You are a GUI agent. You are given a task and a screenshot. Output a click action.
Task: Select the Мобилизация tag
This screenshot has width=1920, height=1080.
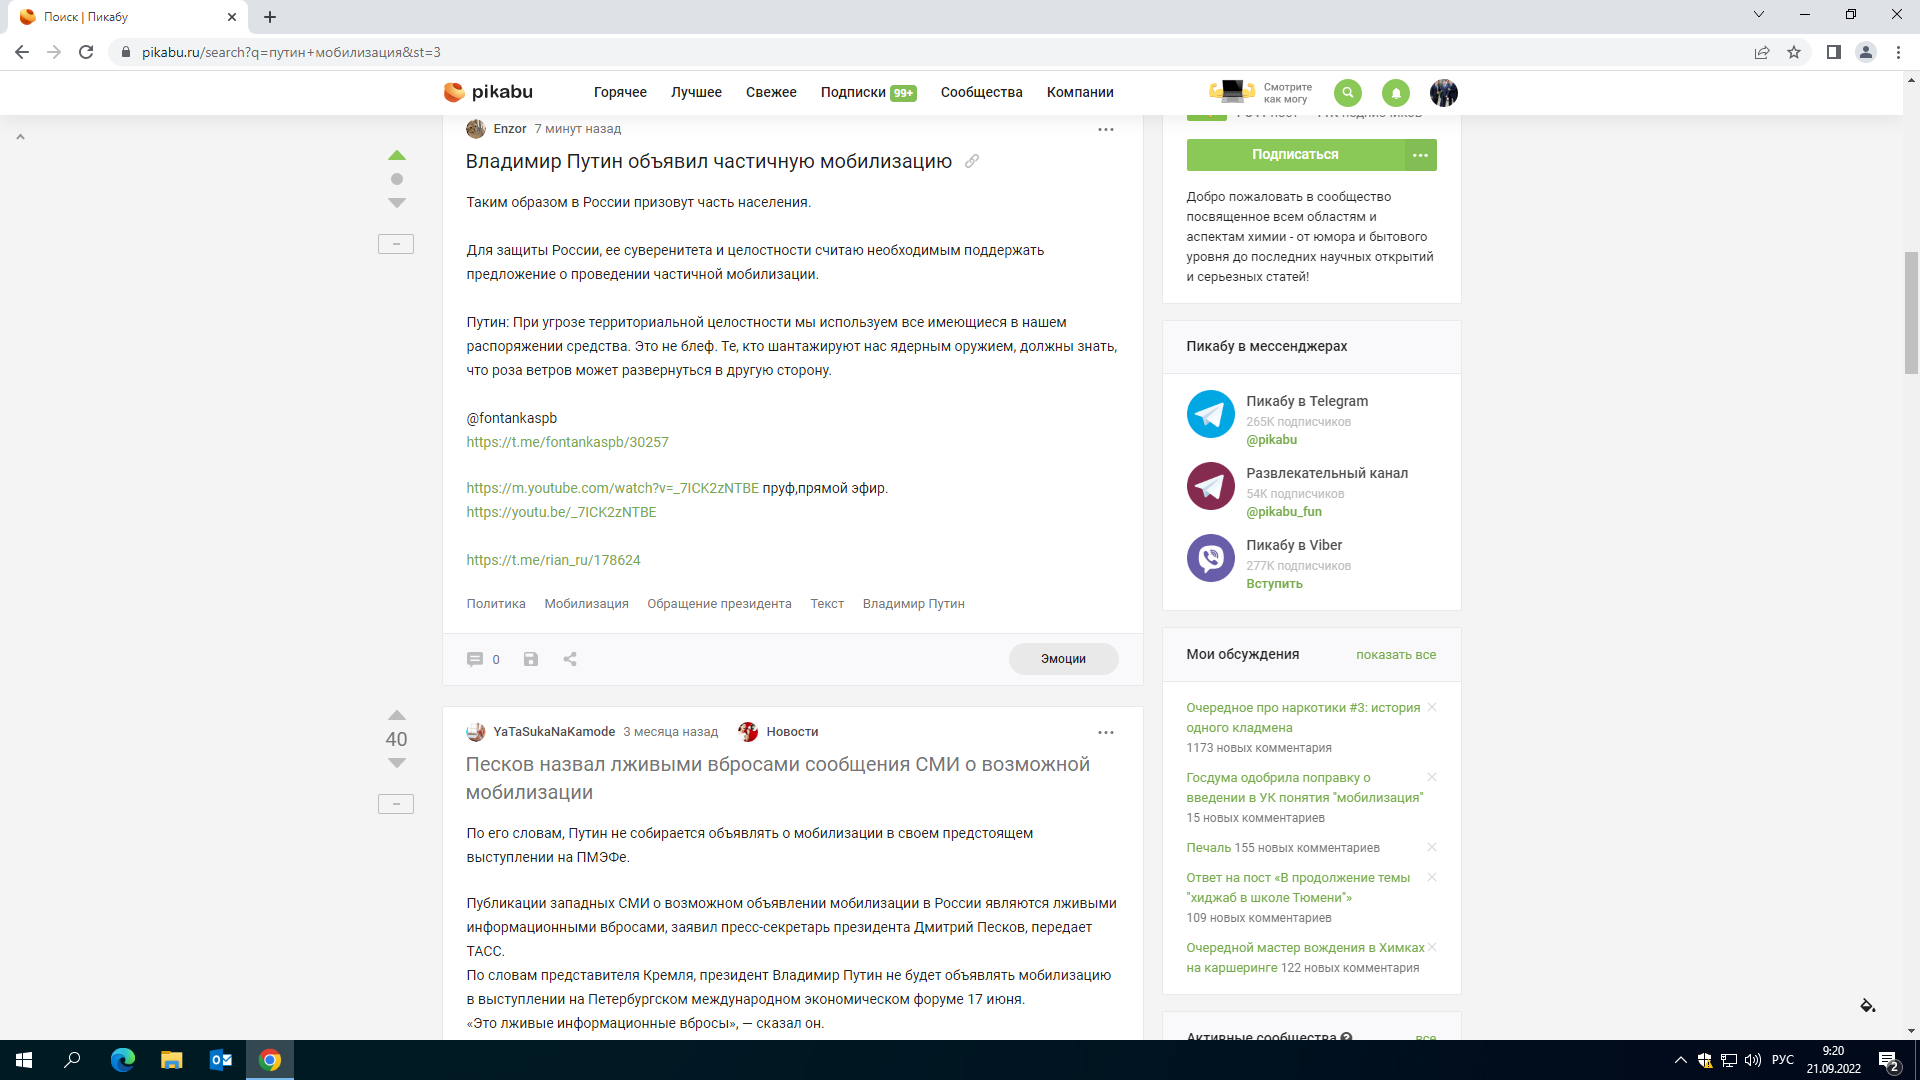click(586, 604)
